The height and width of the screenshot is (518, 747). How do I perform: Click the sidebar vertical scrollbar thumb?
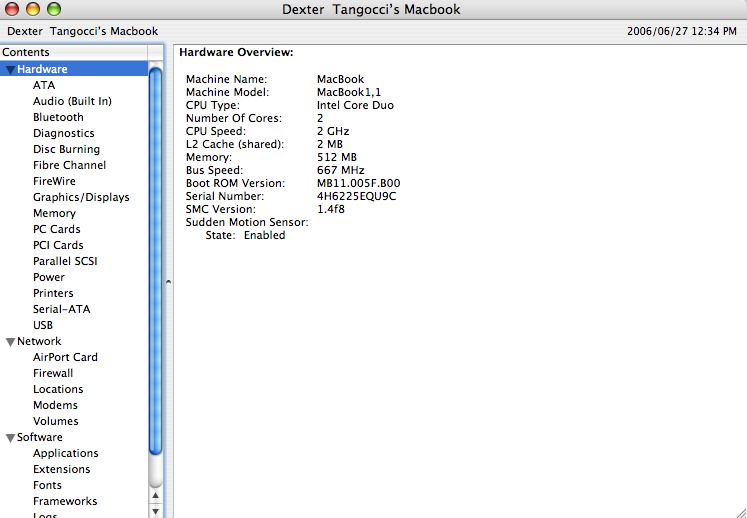155,262
